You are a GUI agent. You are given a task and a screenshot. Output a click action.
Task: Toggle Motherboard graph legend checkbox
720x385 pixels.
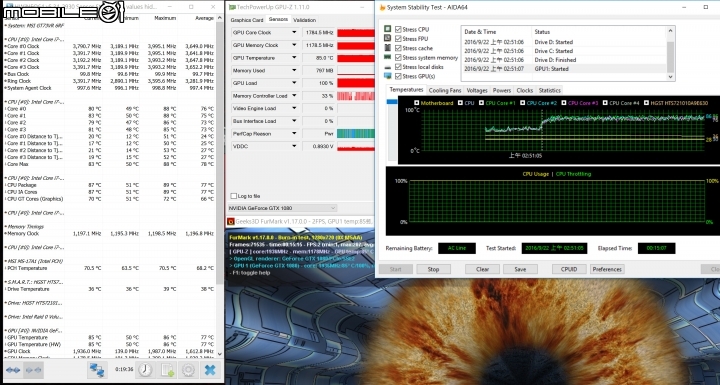coord(416,103)
